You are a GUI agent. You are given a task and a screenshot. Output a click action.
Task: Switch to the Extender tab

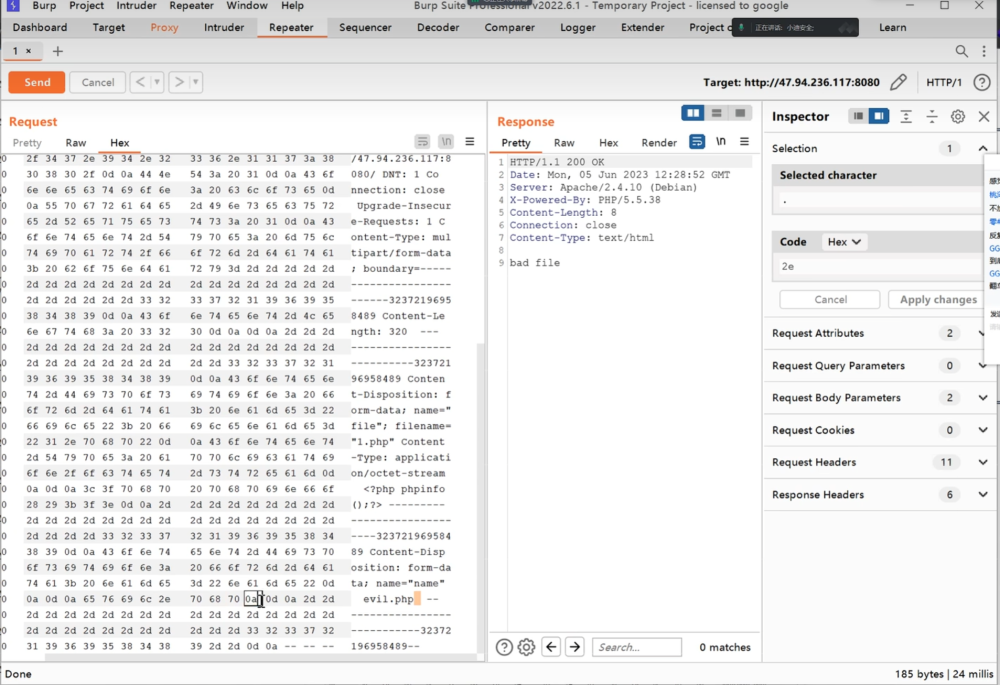(x=642, y=27)
